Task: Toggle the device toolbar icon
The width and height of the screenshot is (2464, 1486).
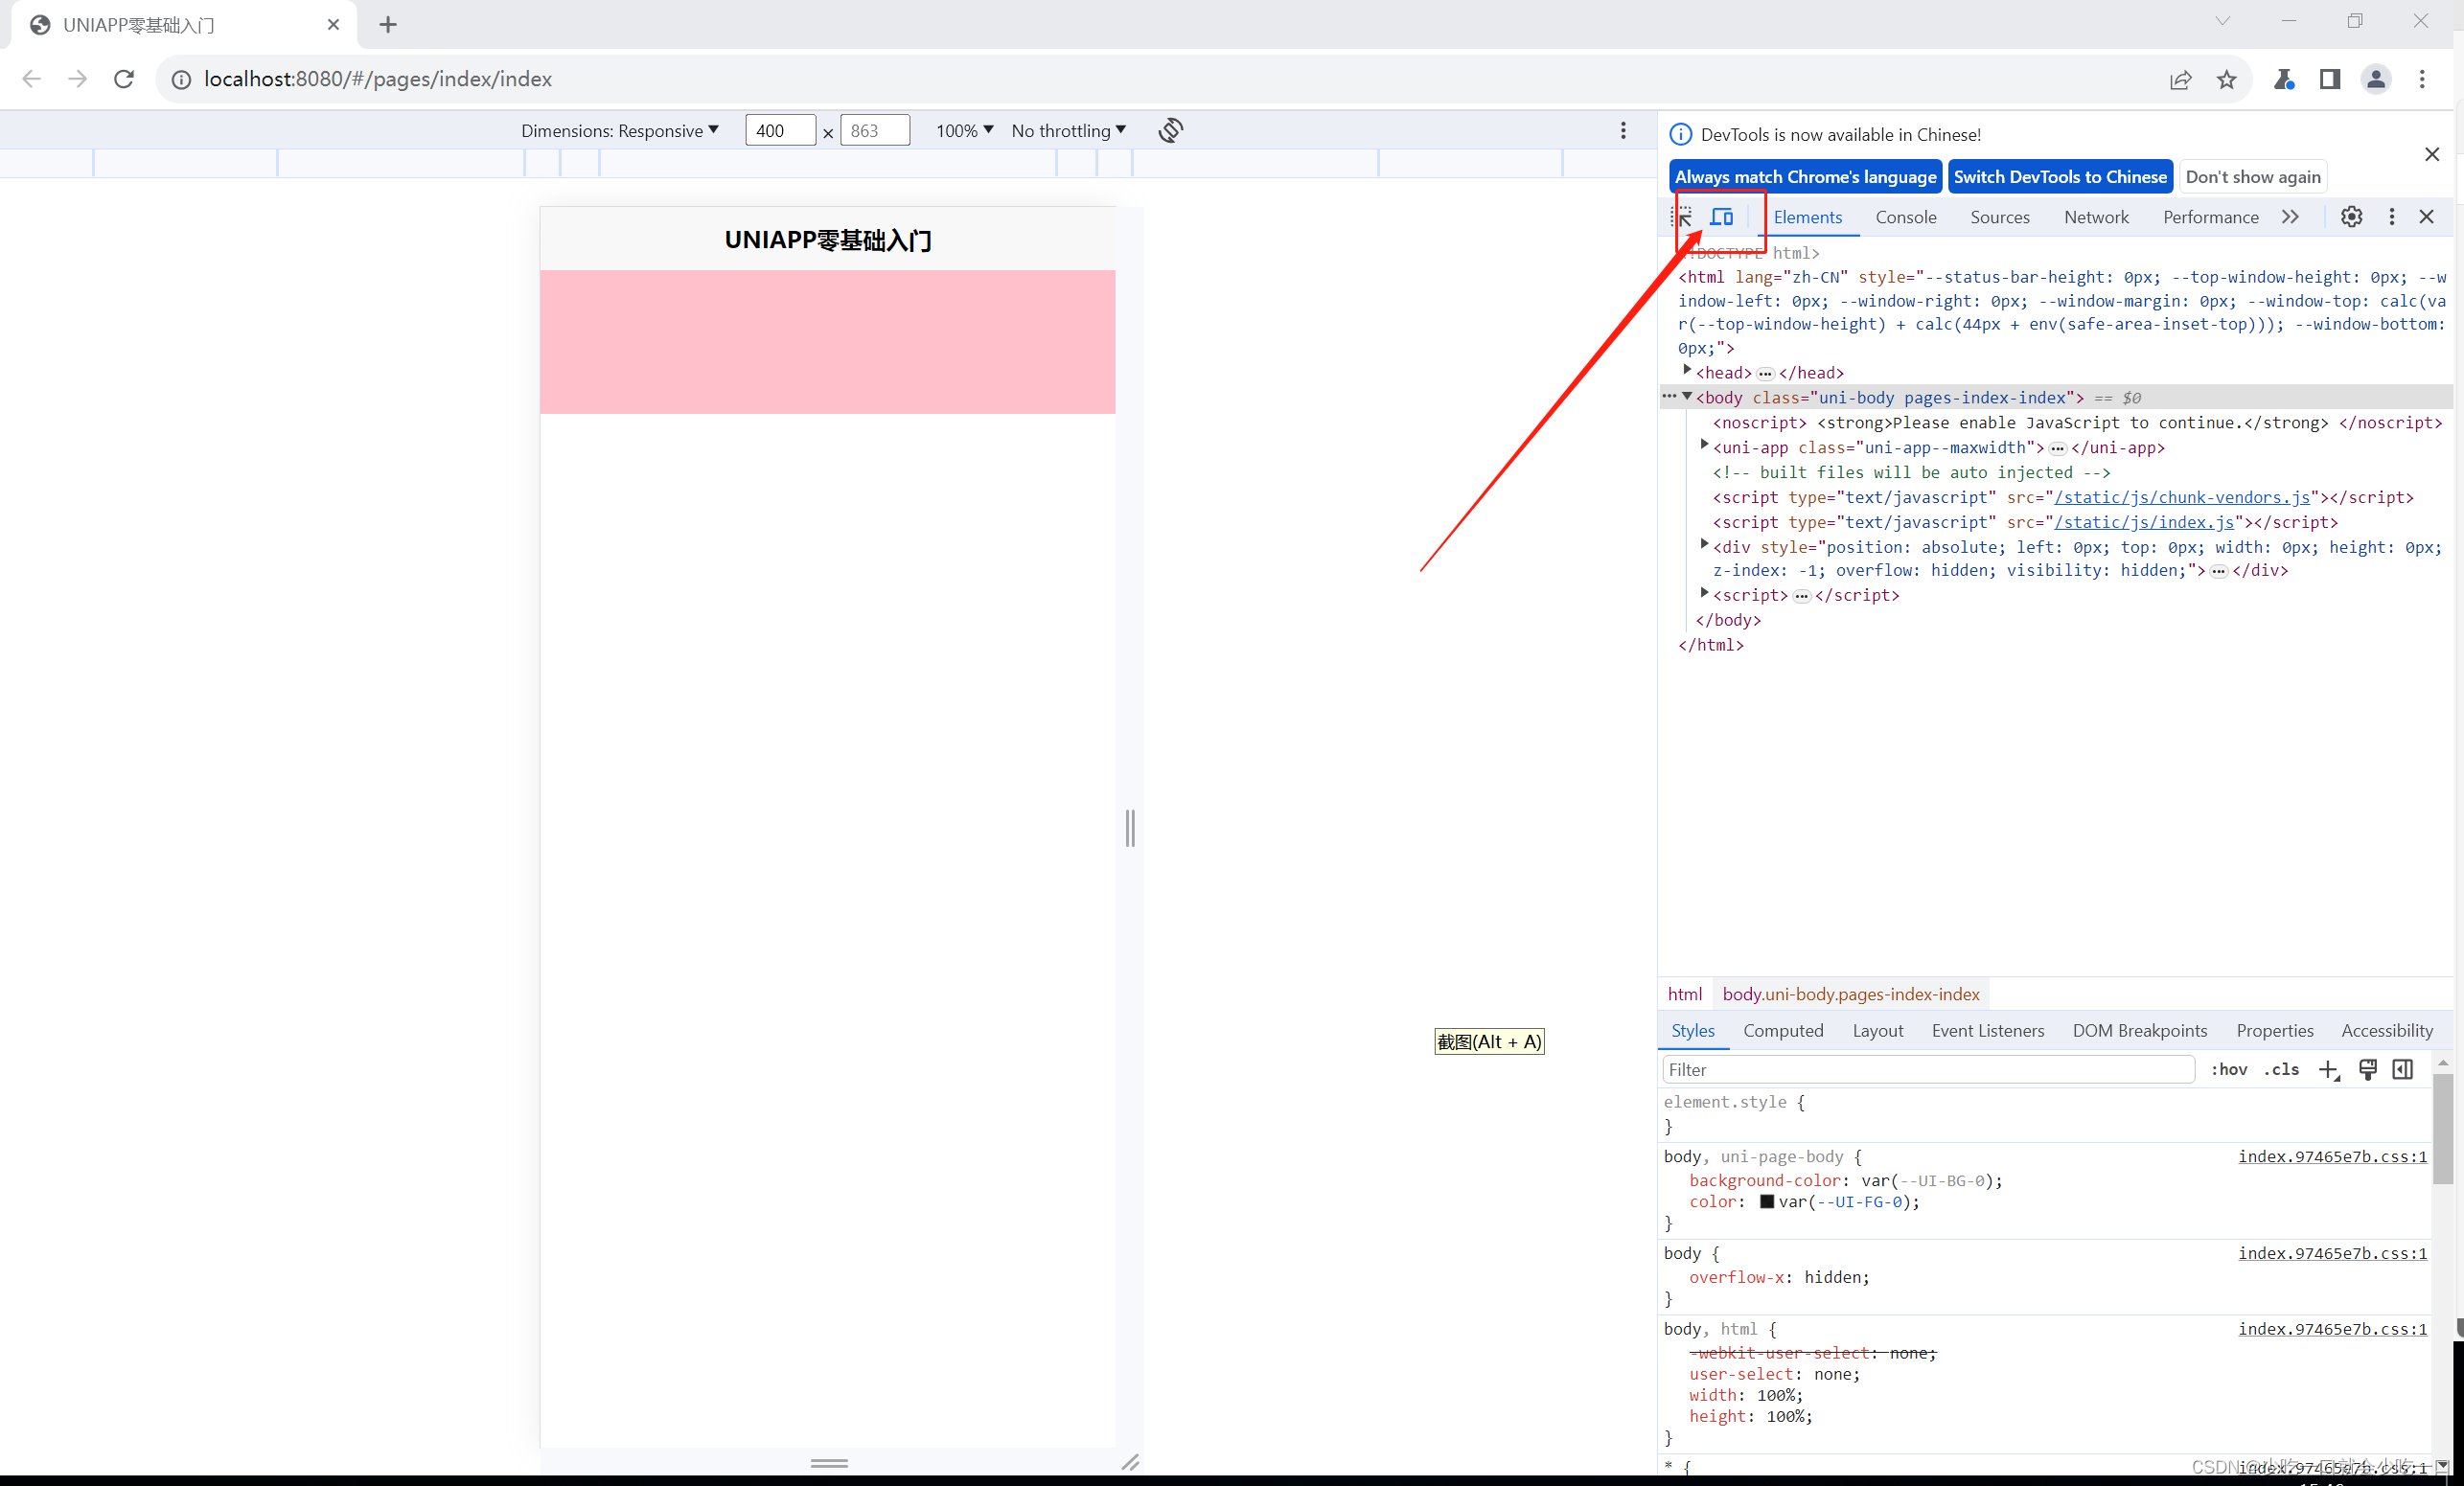Action: (1721, 217)
